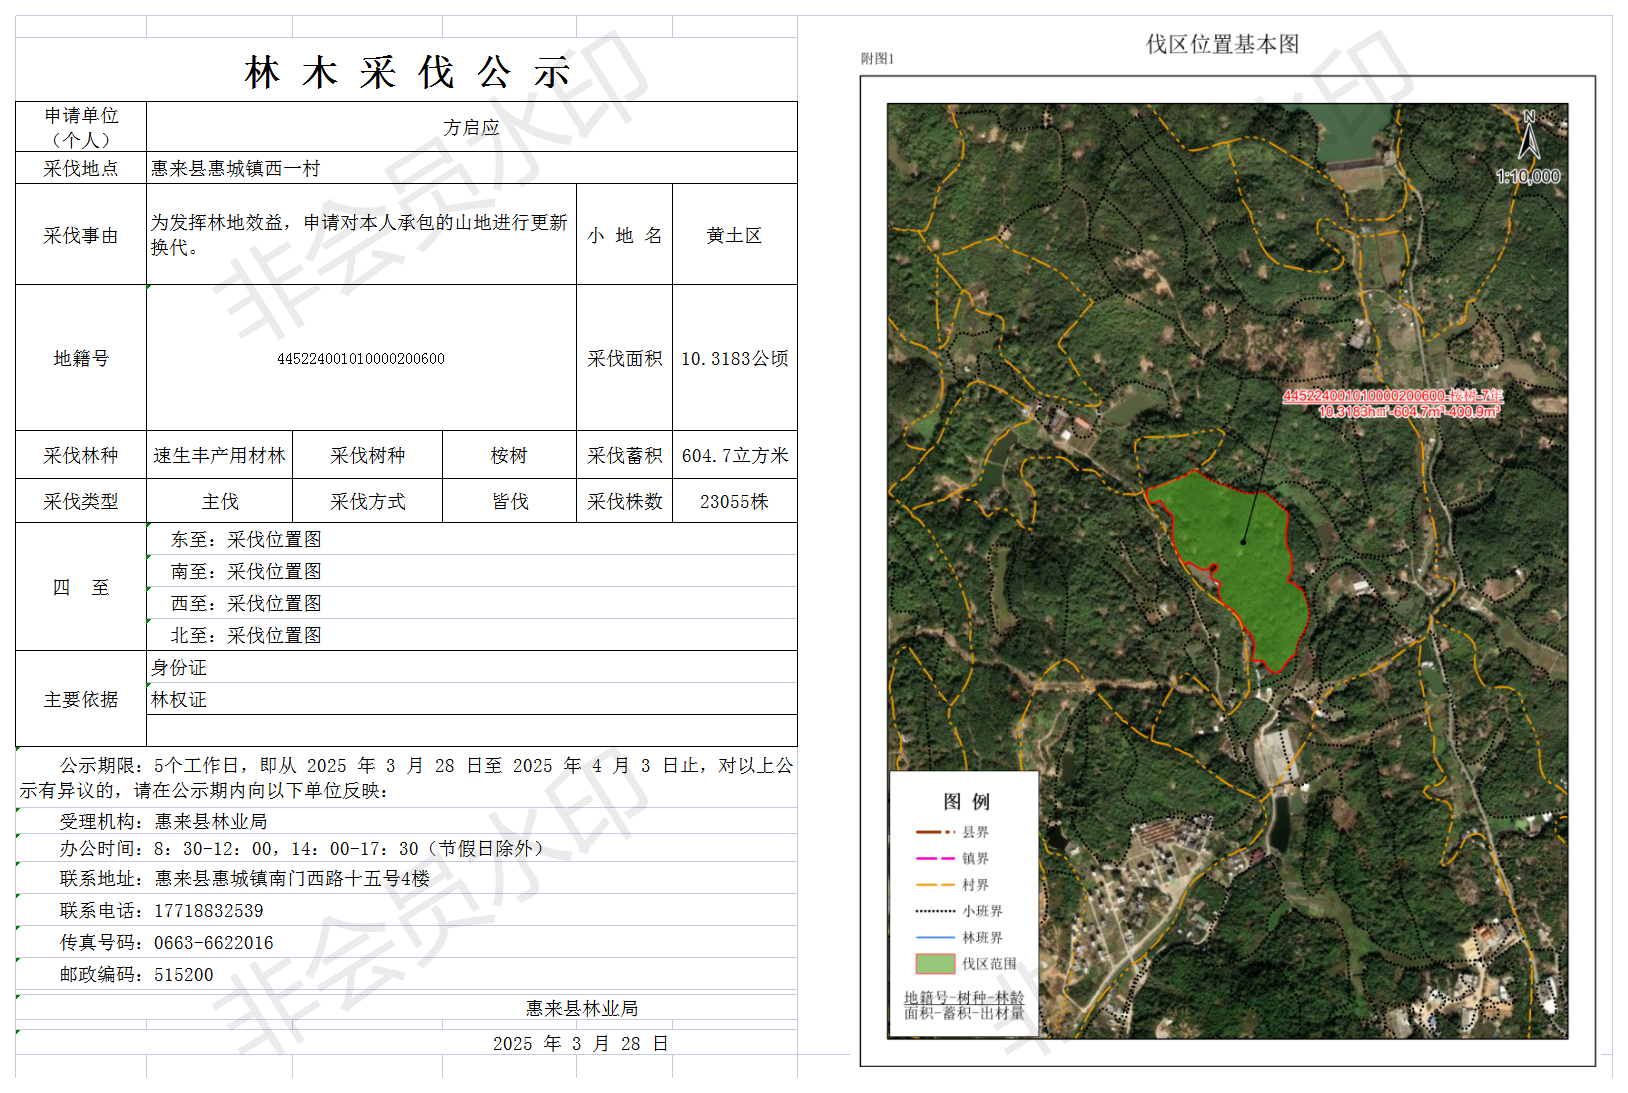Select the cell 黄土区
The image size is (1628, 1093).
click(735, 235)
